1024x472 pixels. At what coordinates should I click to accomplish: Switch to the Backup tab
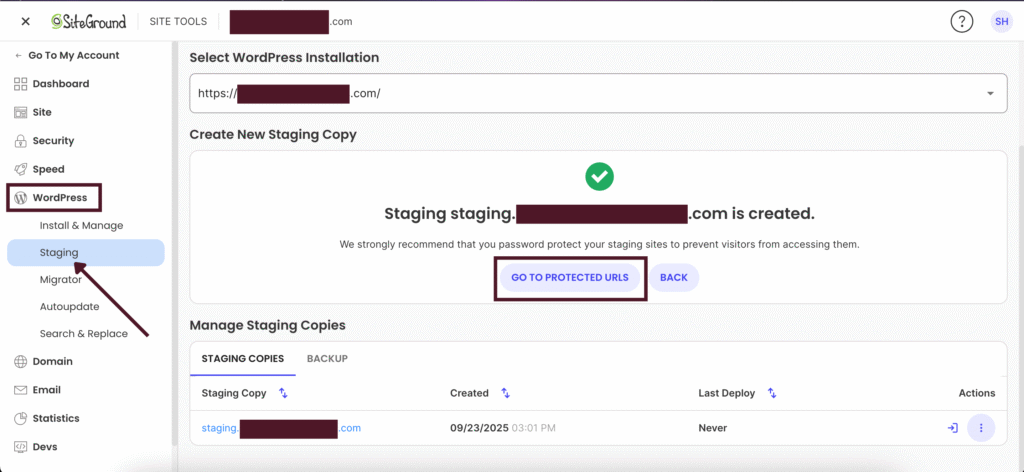coord(327,358)
